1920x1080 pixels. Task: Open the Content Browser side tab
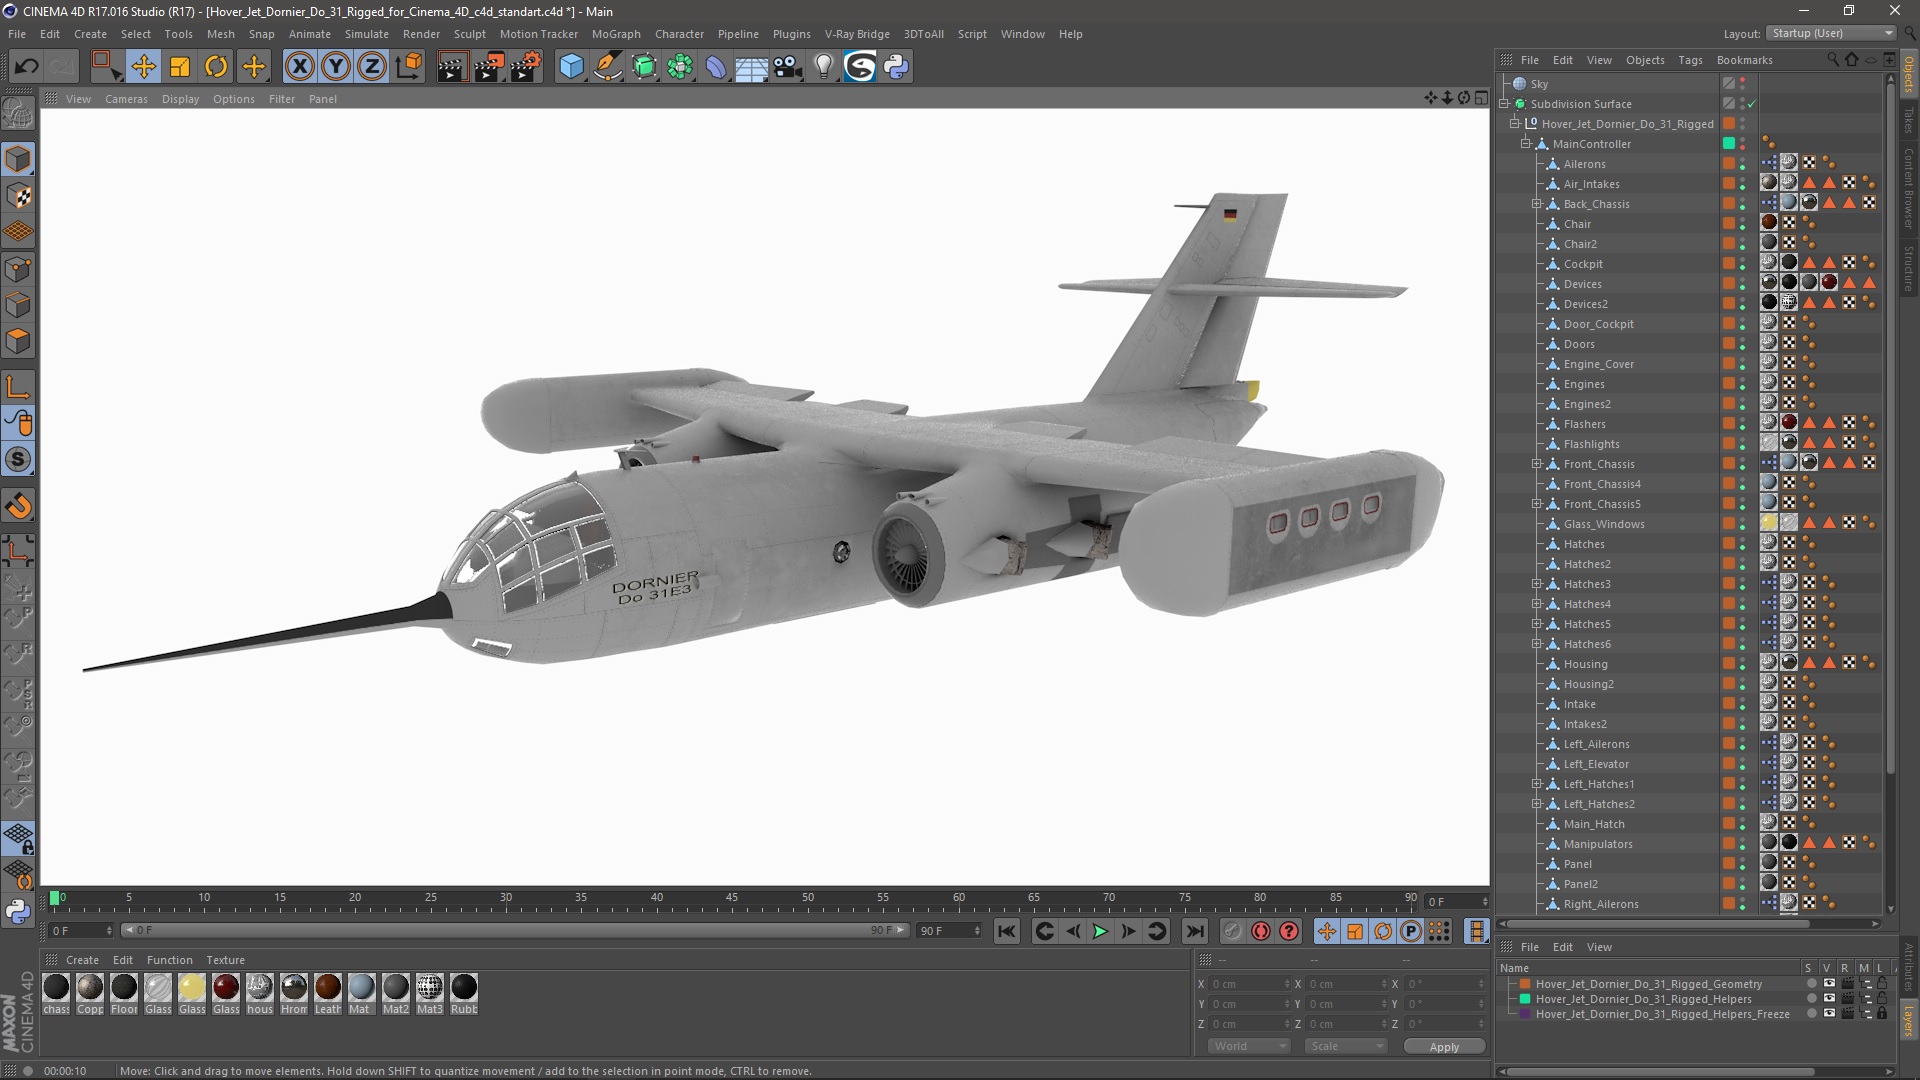tap(1909, 188)
